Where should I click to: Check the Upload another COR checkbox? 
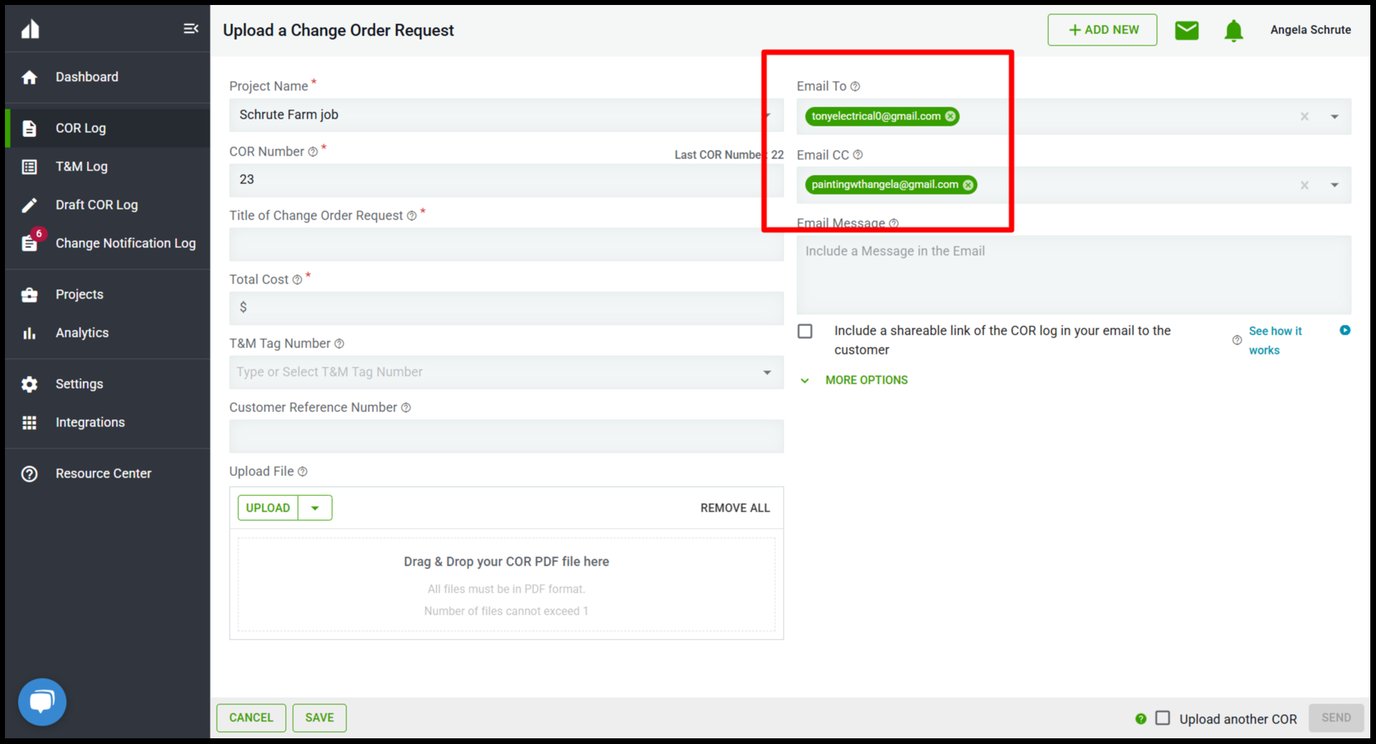[x=1163, y=718]
